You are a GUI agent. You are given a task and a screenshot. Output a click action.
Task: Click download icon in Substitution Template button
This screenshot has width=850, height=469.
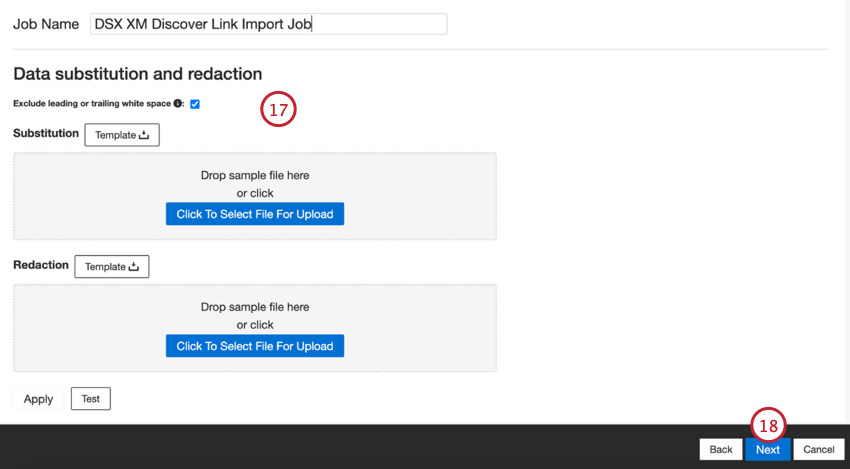pyautogui.click(x=144, y=135)
